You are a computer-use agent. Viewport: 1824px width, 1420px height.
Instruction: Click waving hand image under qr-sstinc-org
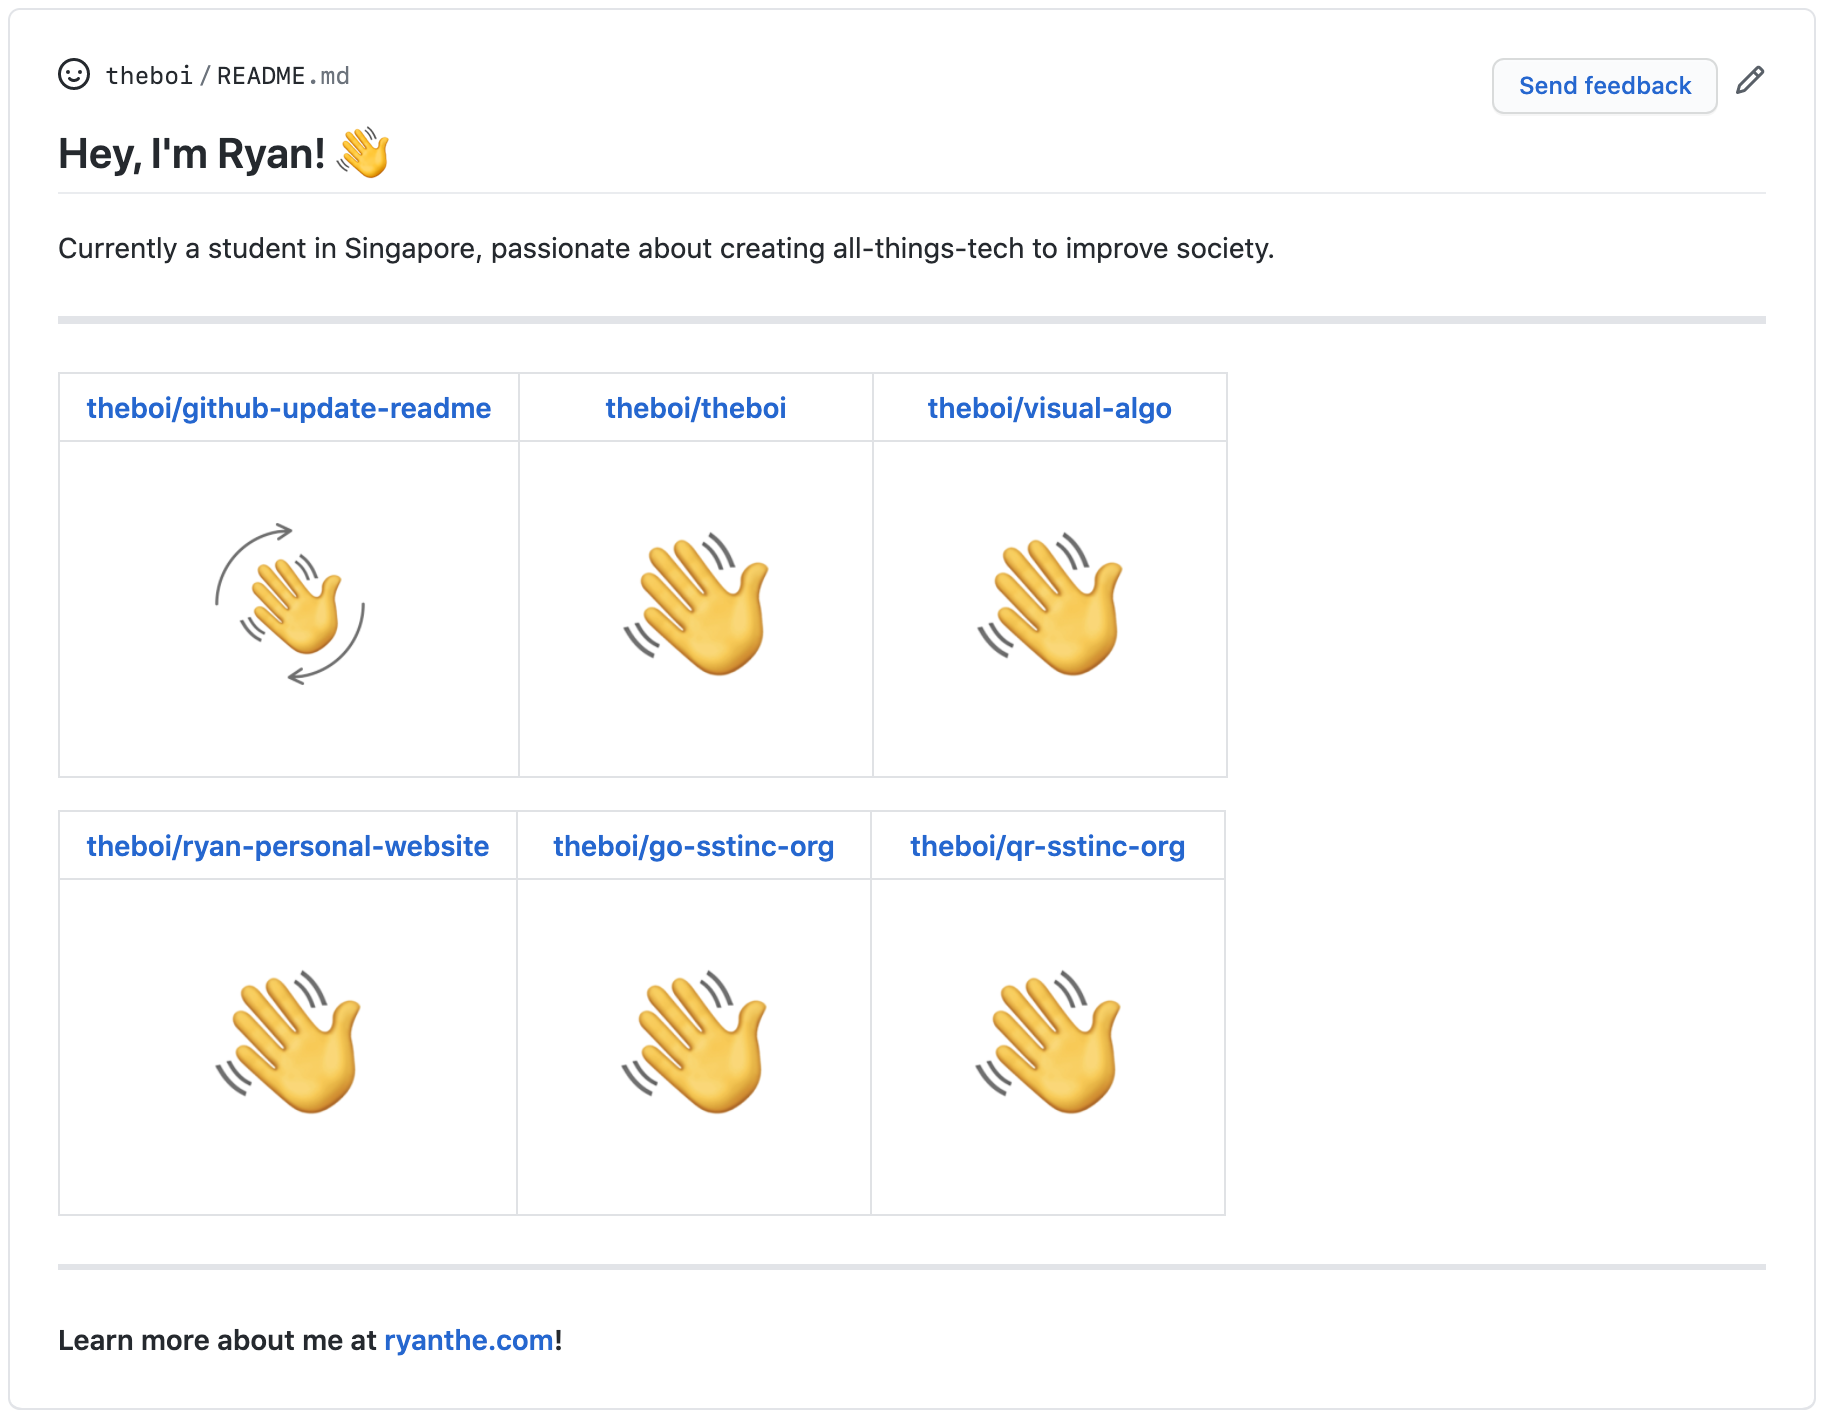click(x=1048, y=1042)
